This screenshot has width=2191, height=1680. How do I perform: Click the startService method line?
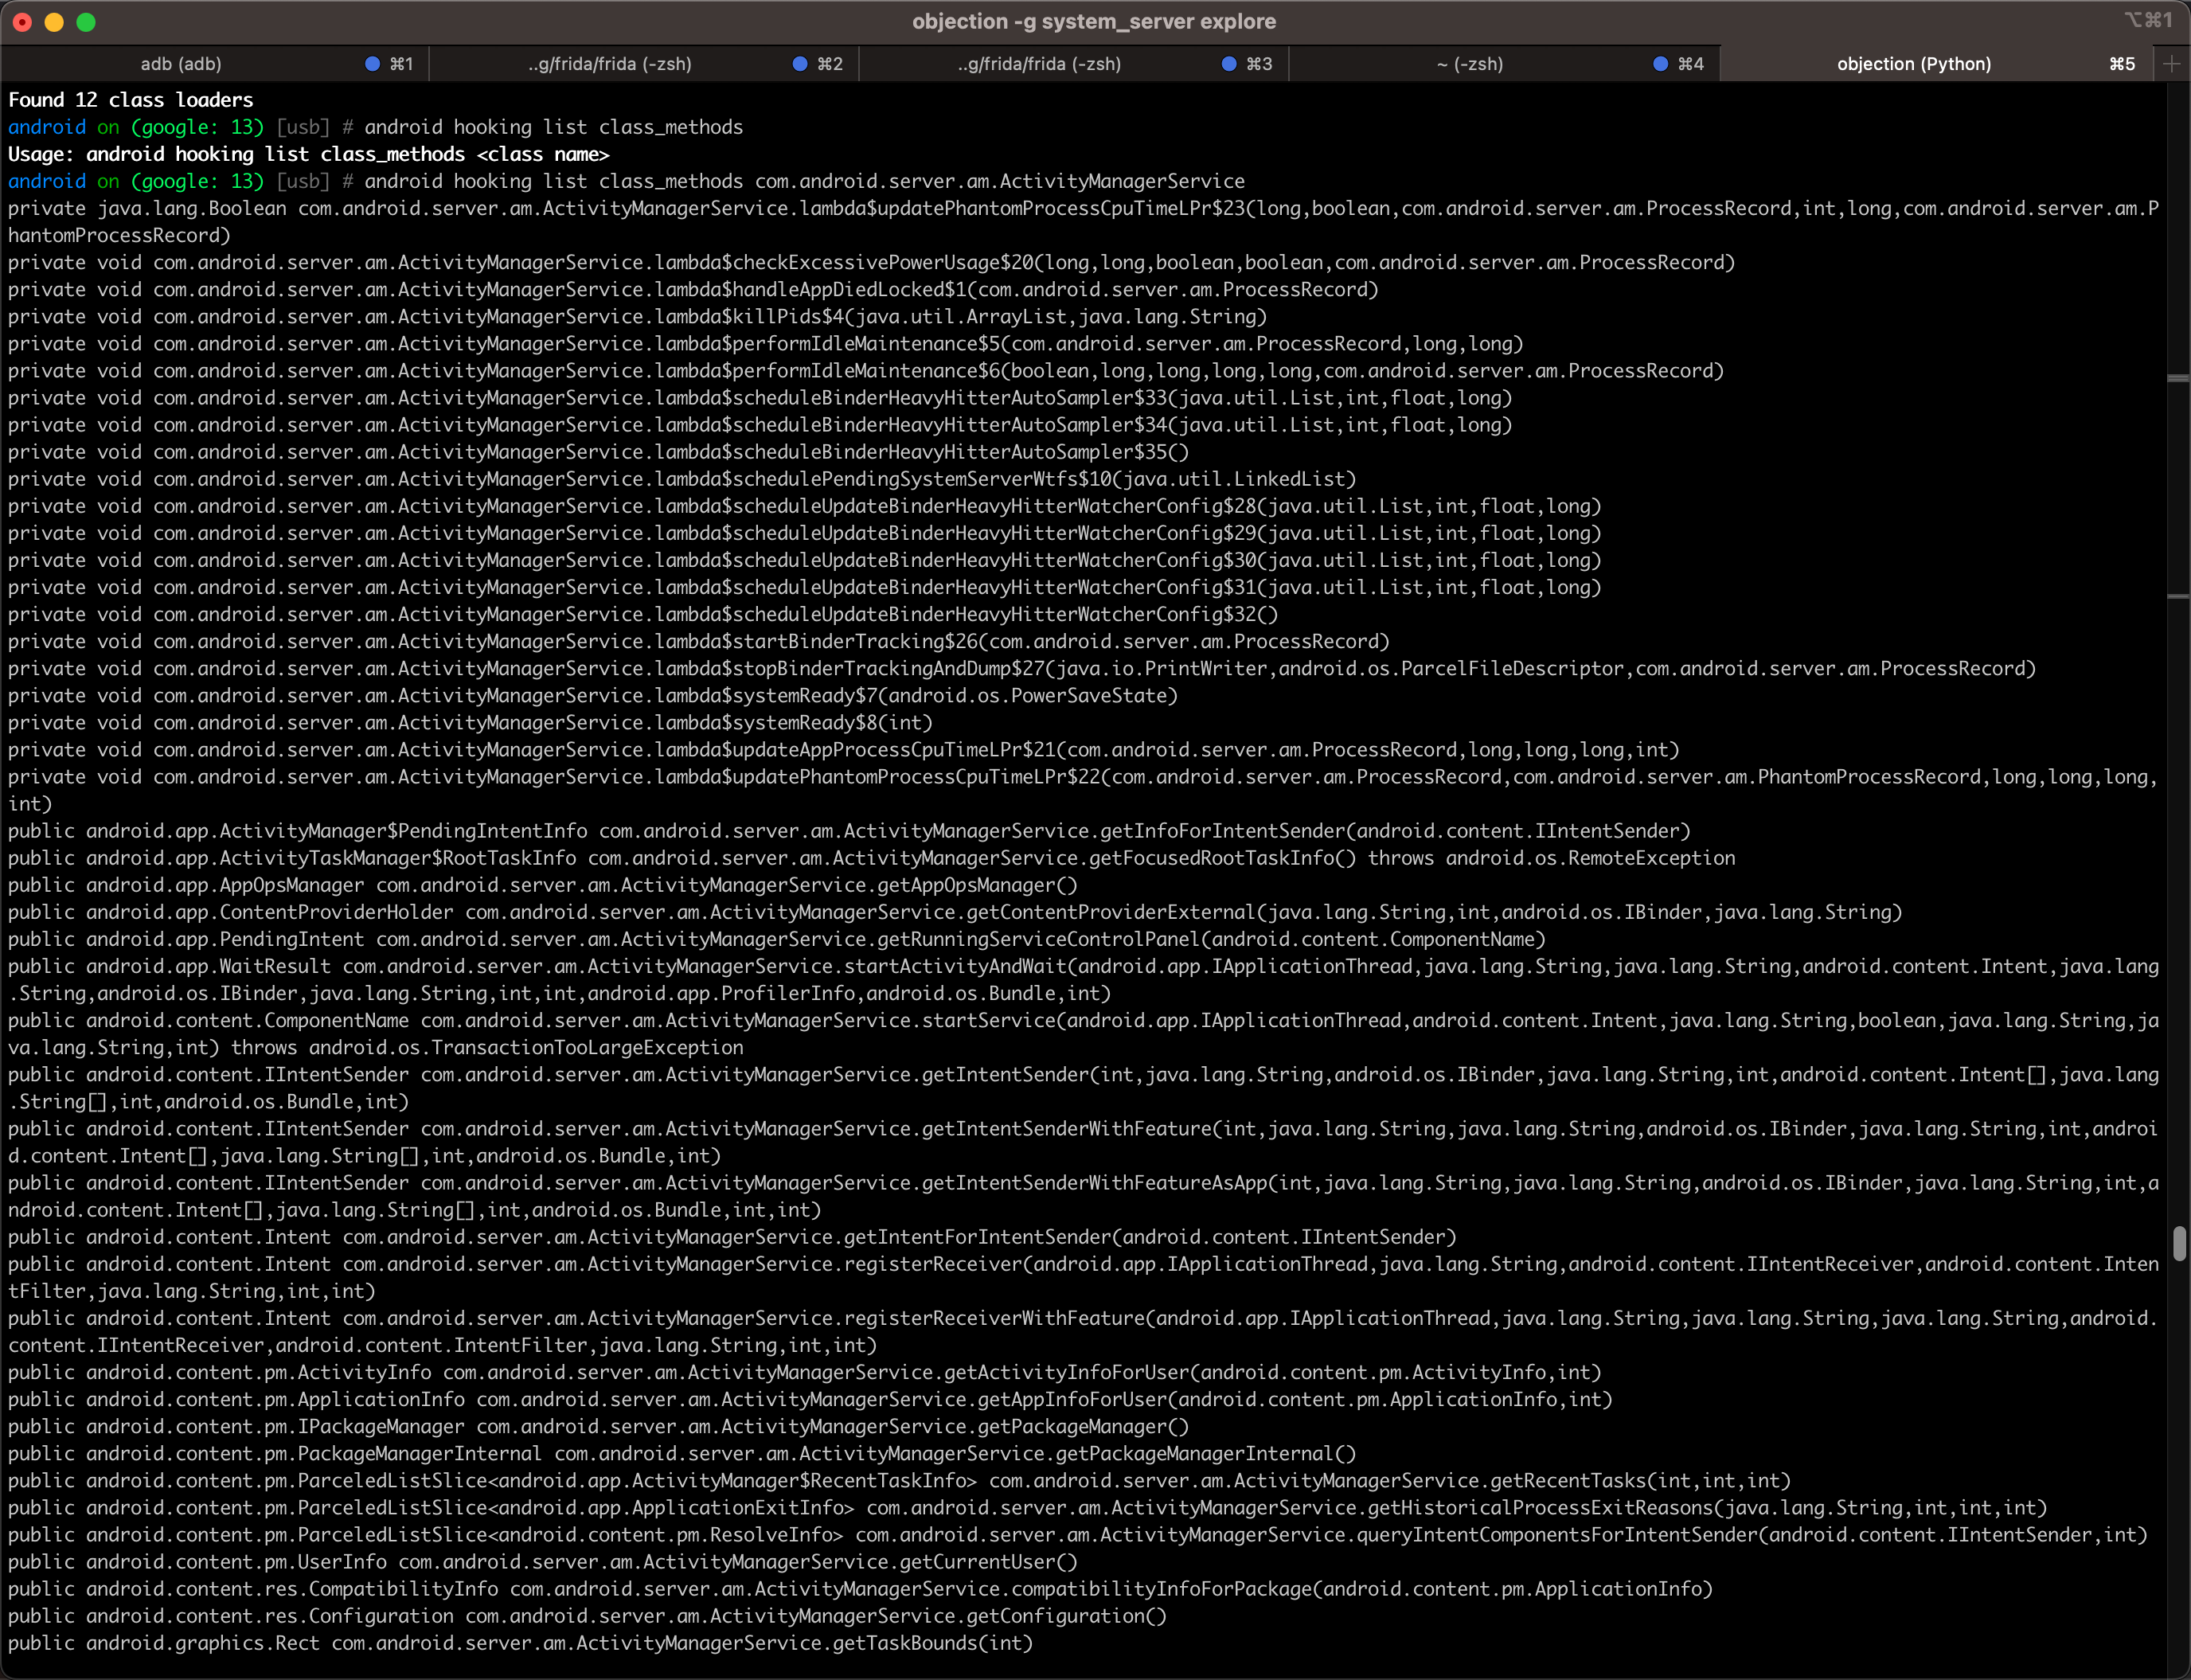tap(1084, 1033)
